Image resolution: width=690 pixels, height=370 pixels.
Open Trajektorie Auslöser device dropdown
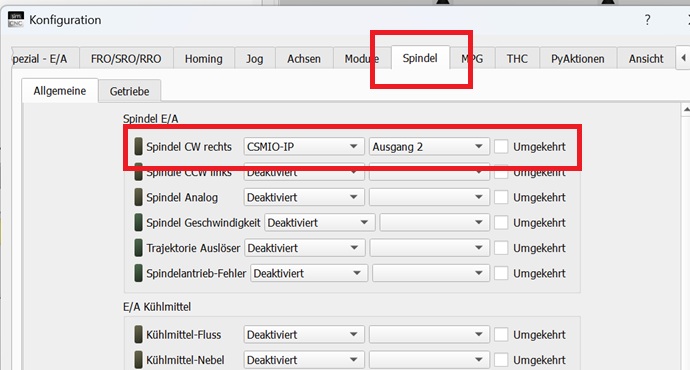pos(304,248)
